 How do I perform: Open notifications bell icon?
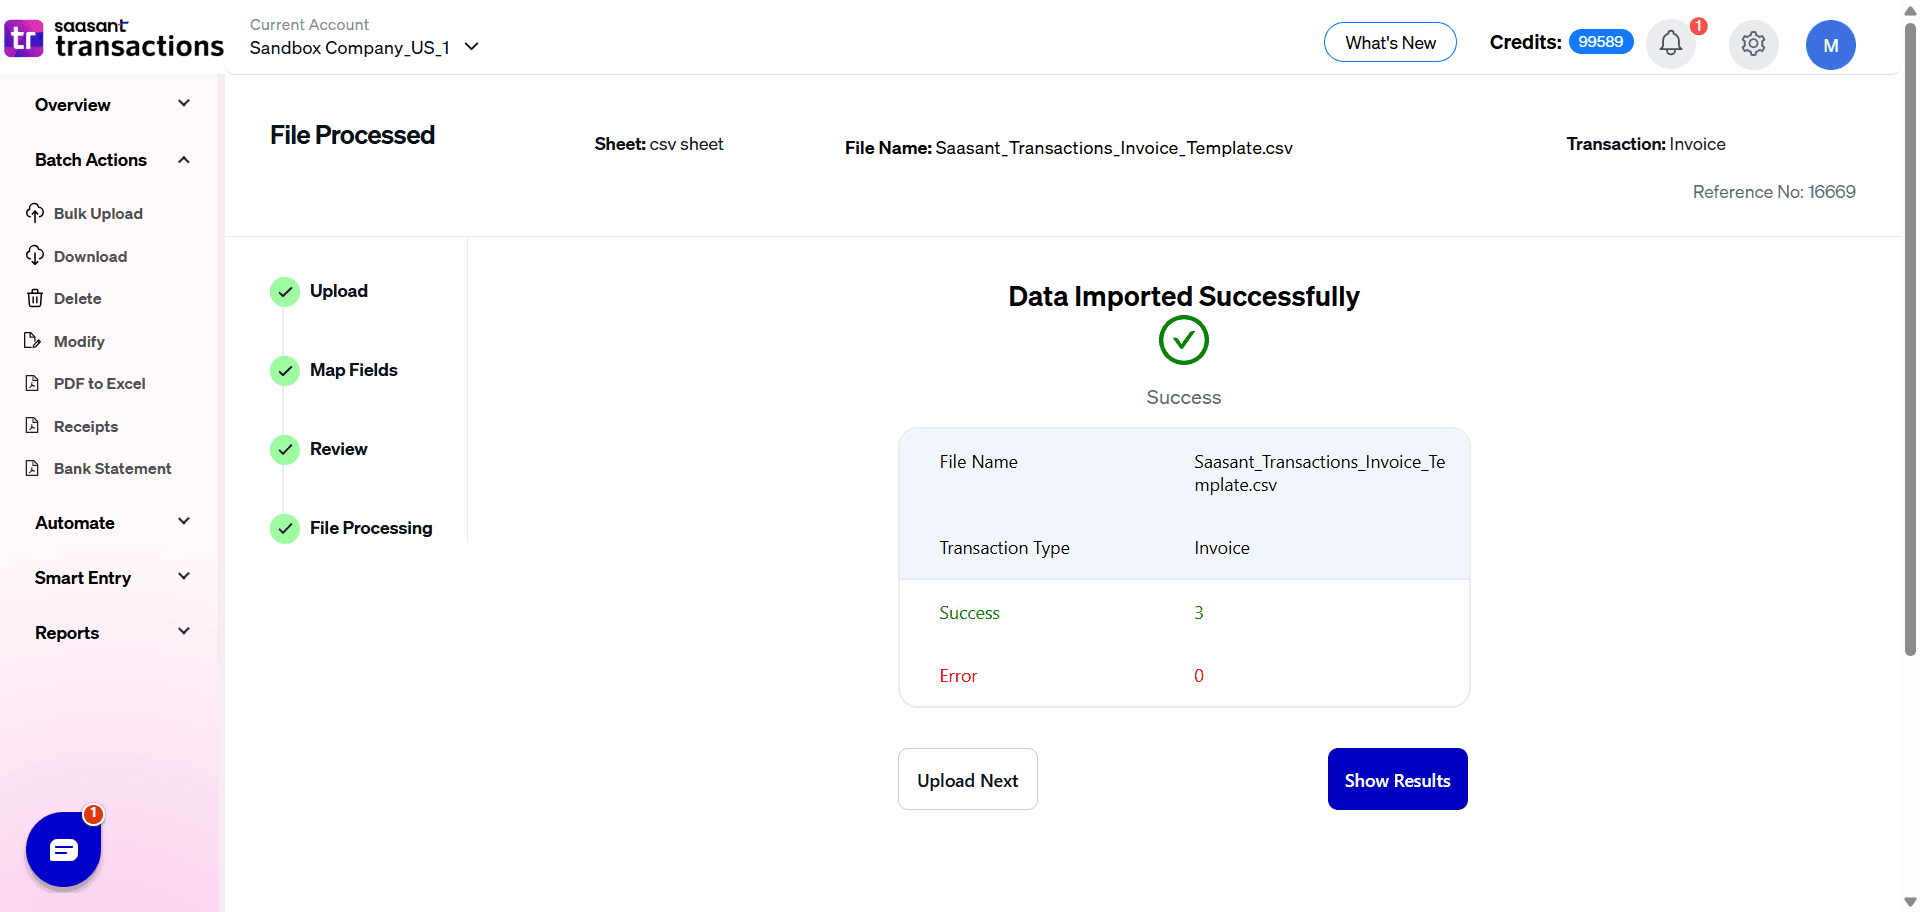[x=1670, y=43]
